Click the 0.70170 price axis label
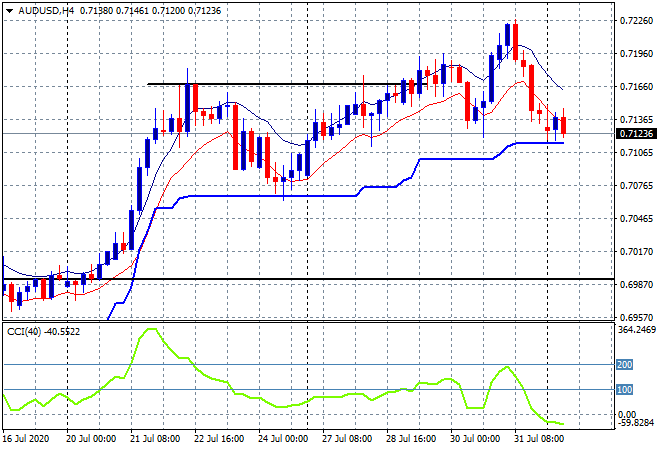 pyautogui.click(x=636, y=252)
